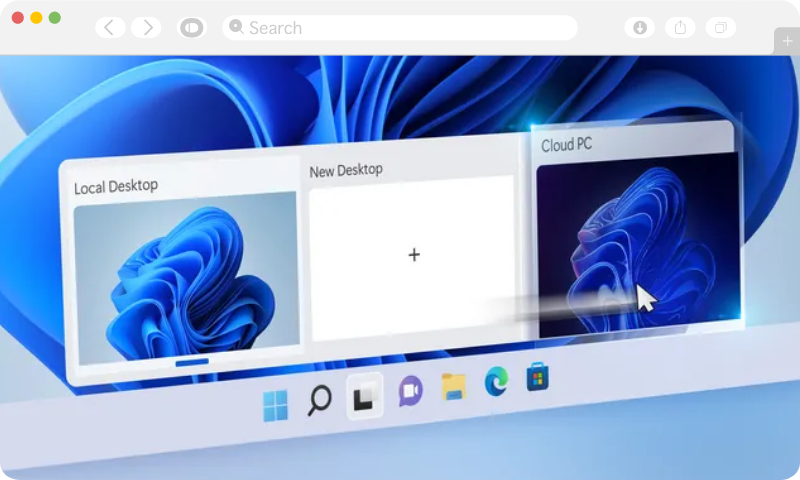Open the Microsoft Store taskbar icon
The image size is (800, 480).
pos(538,377)
